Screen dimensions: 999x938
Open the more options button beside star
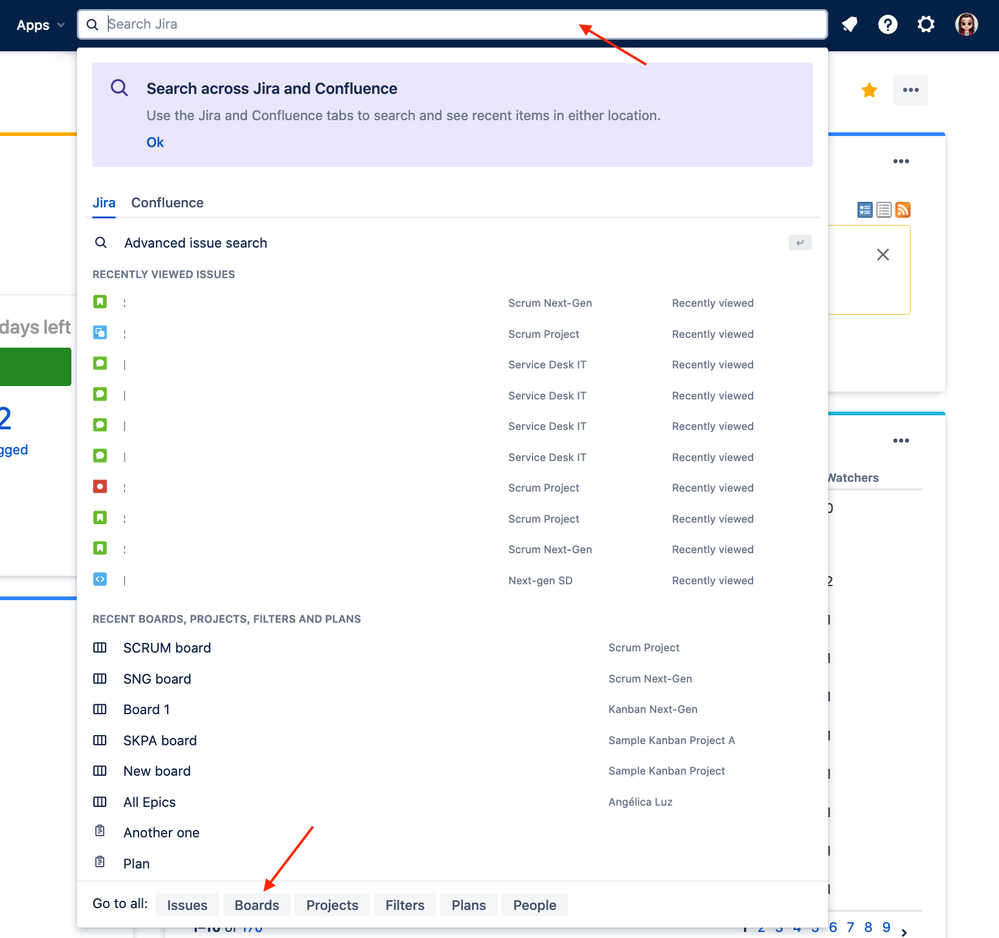(x=910, y=90)
